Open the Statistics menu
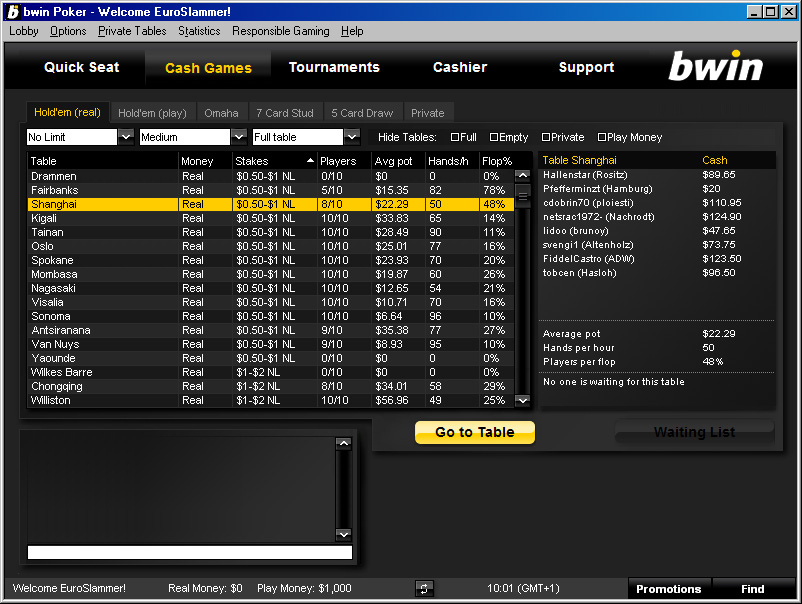The width and height of the screenshot is (802, 604). tap(199, 31)
